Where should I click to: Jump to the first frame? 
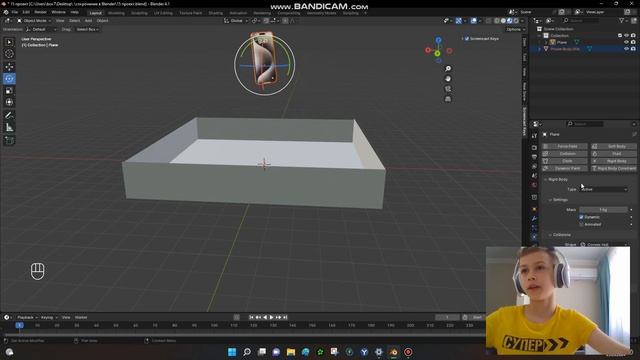(251, 317)
